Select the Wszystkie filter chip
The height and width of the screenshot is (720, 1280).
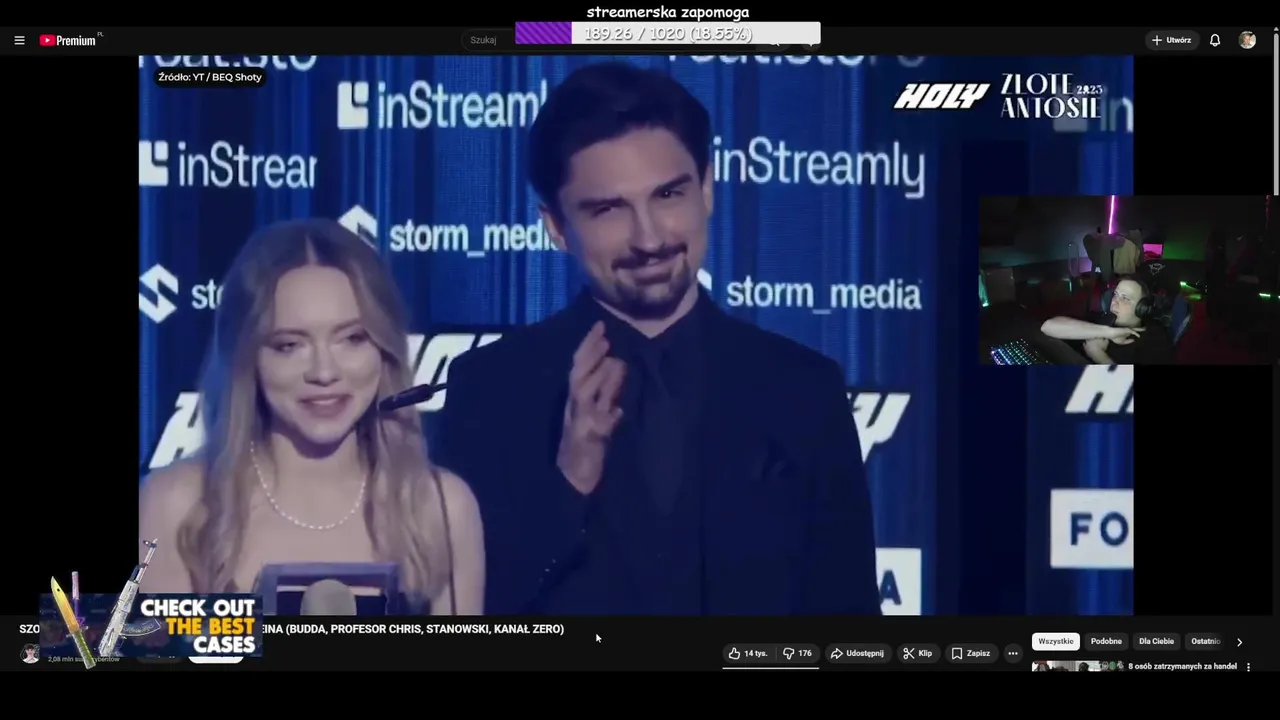click(1056, 641)
